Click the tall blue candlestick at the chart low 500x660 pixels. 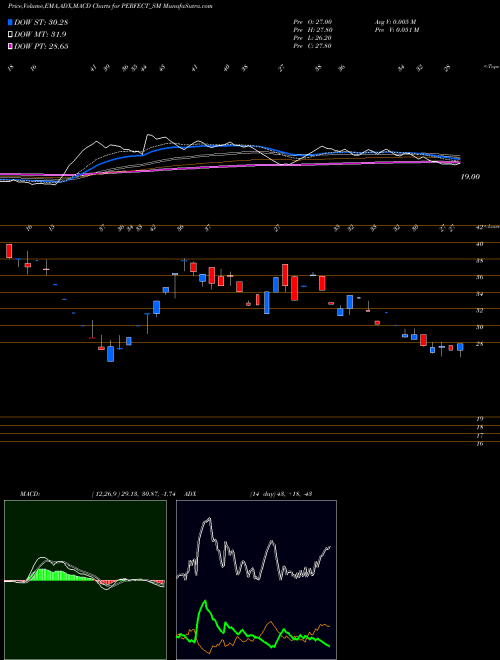pyautogui.click(x=110, y=354)
